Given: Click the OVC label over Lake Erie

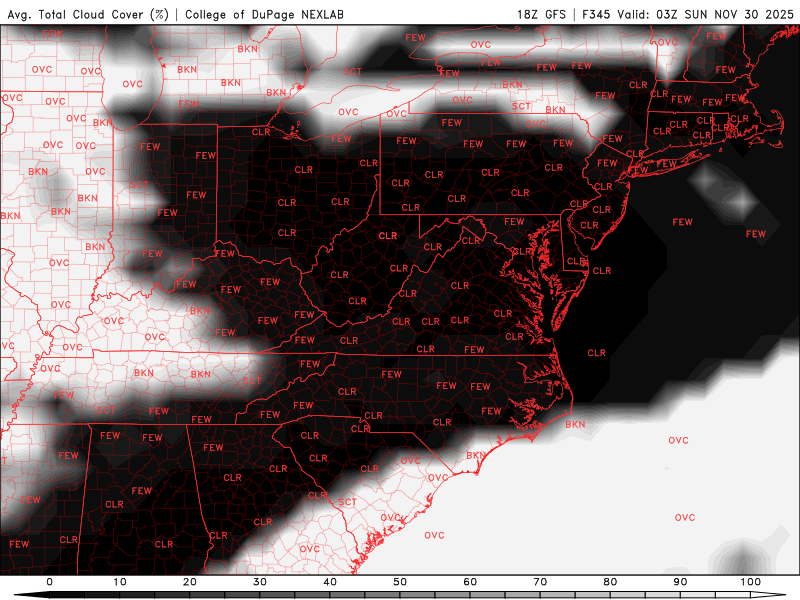Looking at the screenshot, I should (348, 112).
